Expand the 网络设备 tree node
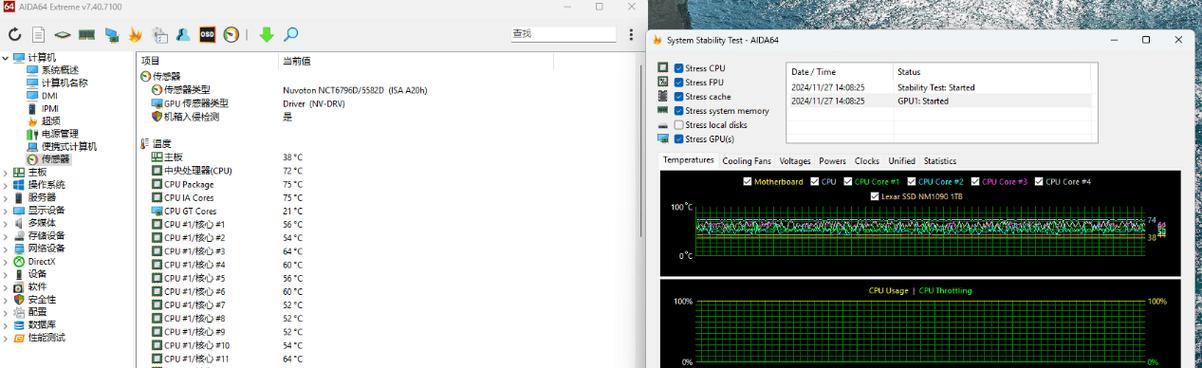Viewport: 1202px width, 368px height. point(6,249)
